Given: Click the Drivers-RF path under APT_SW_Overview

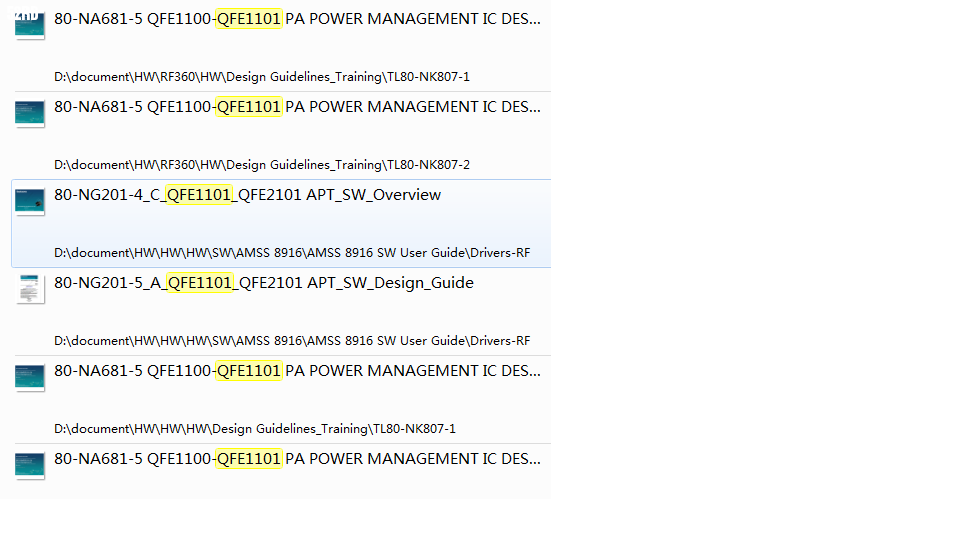Looking at the screenshot, I should [292, 253].
